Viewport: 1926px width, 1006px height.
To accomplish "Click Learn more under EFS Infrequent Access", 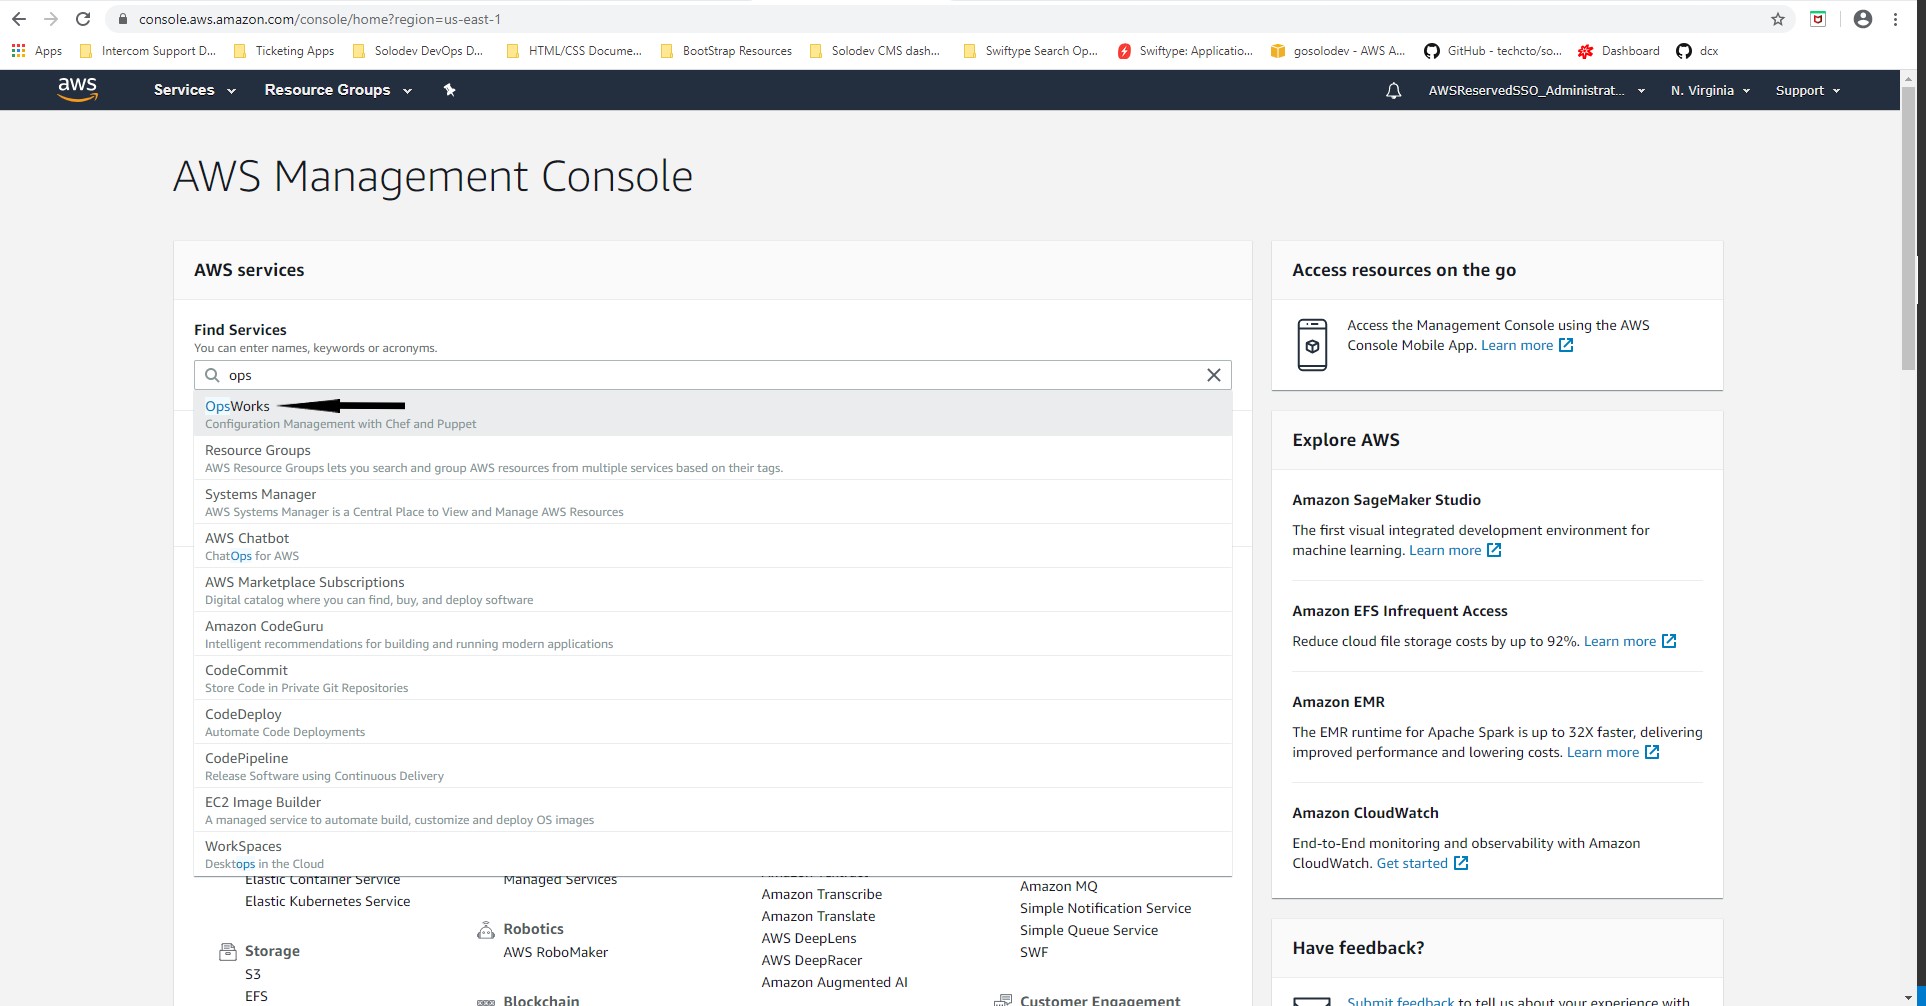I will click(1620, 641).
